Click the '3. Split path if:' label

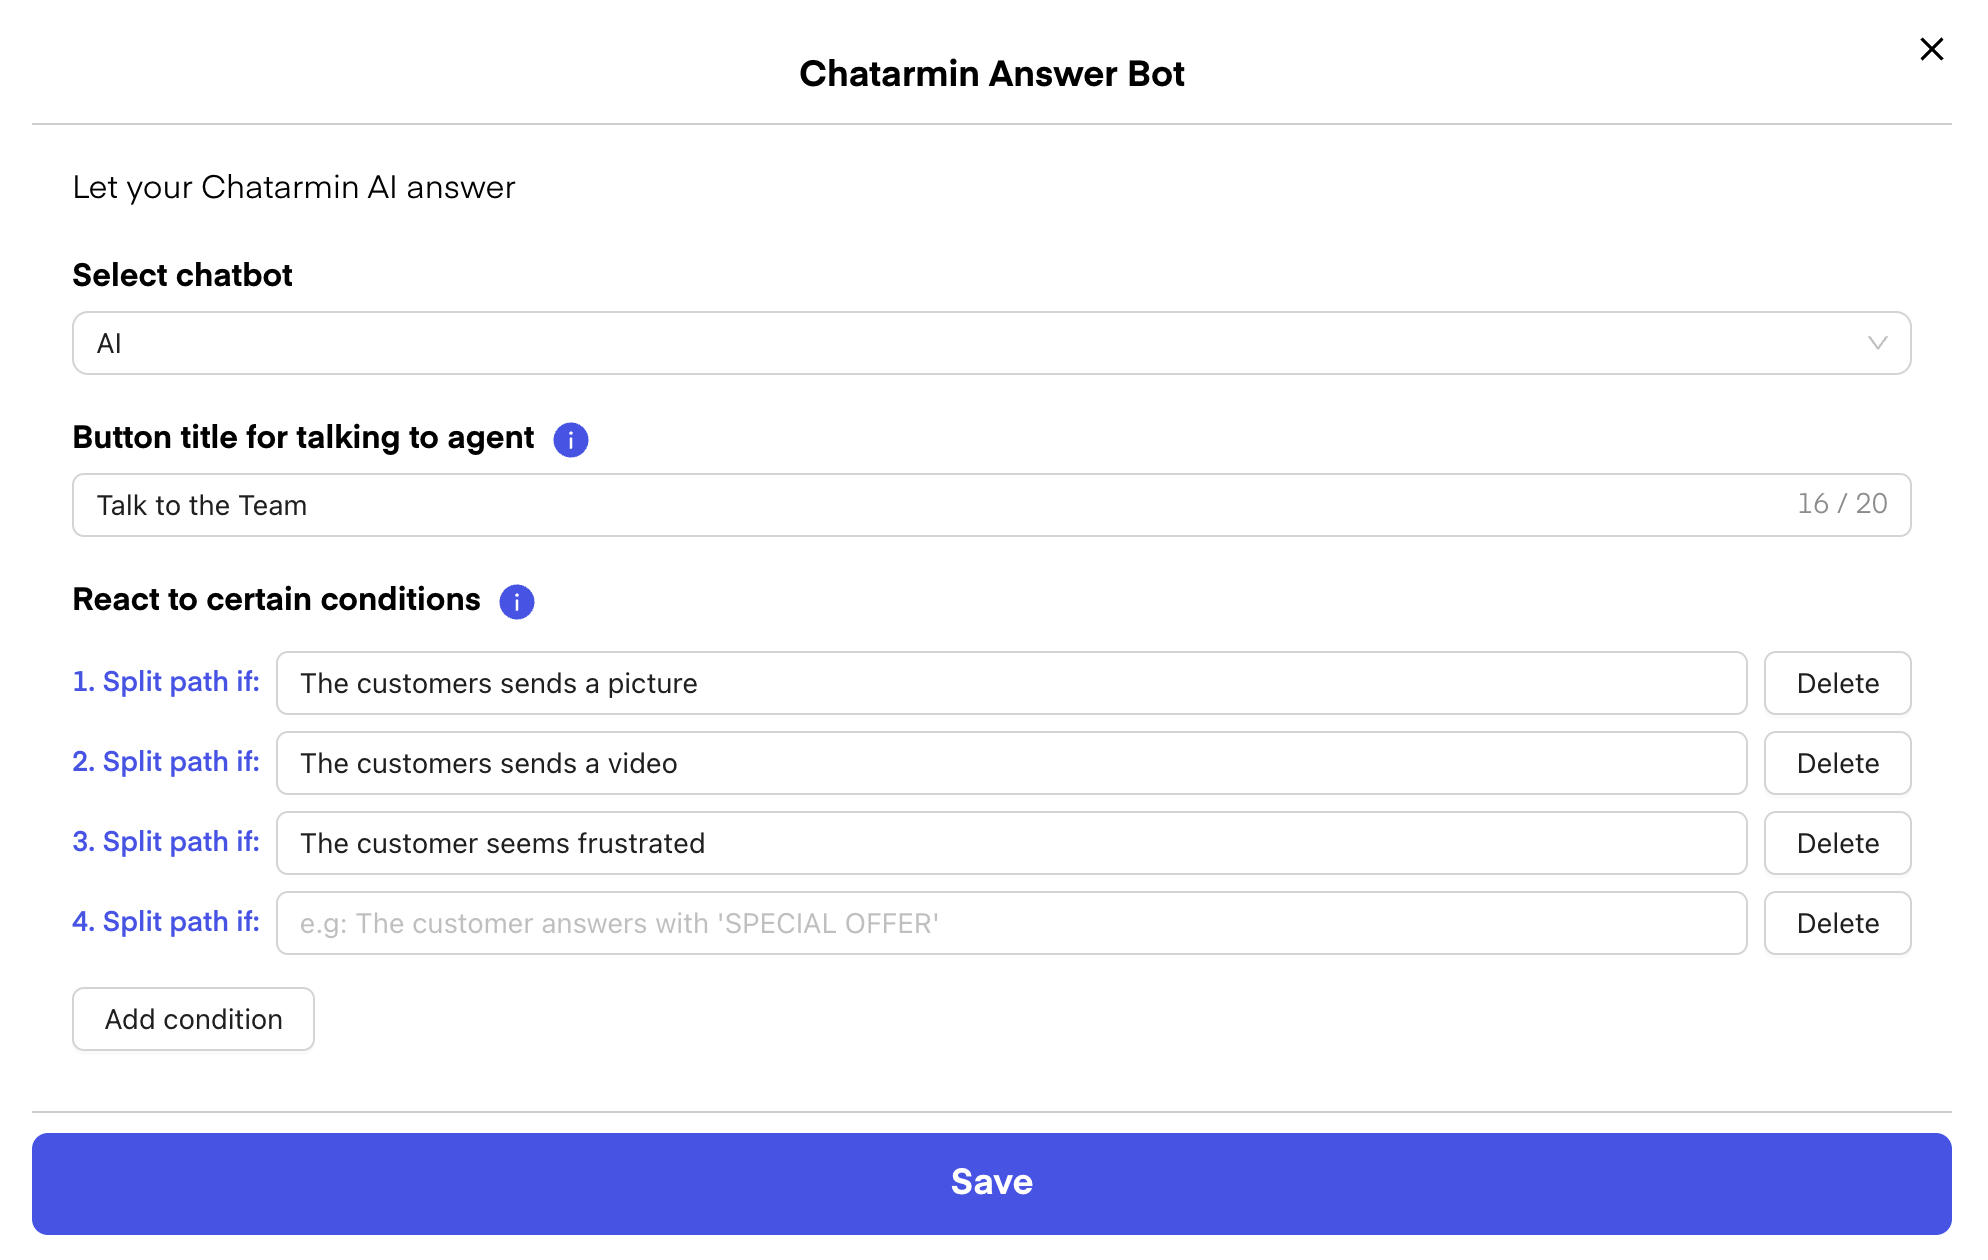166,842
